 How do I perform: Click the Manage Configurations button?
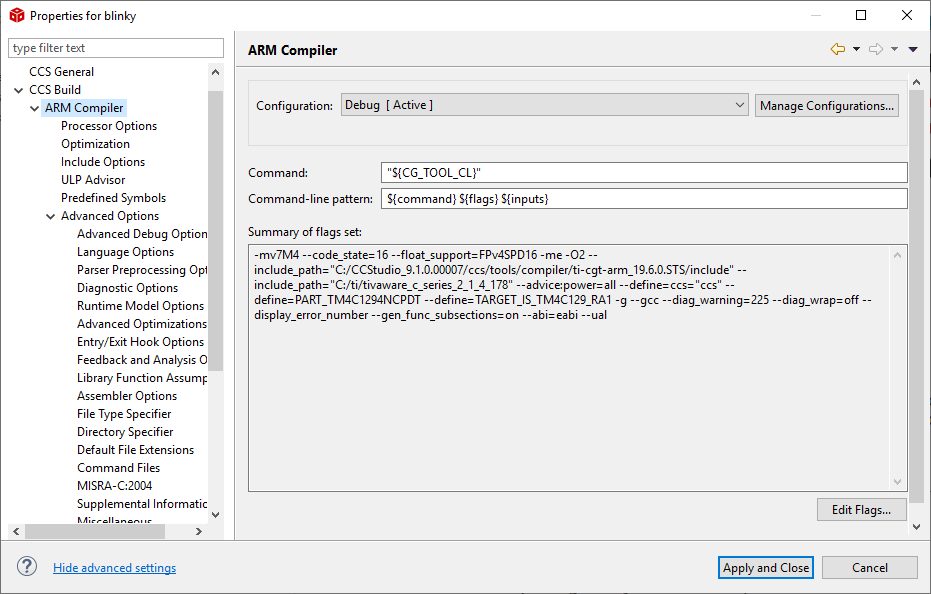click(826, 106)
